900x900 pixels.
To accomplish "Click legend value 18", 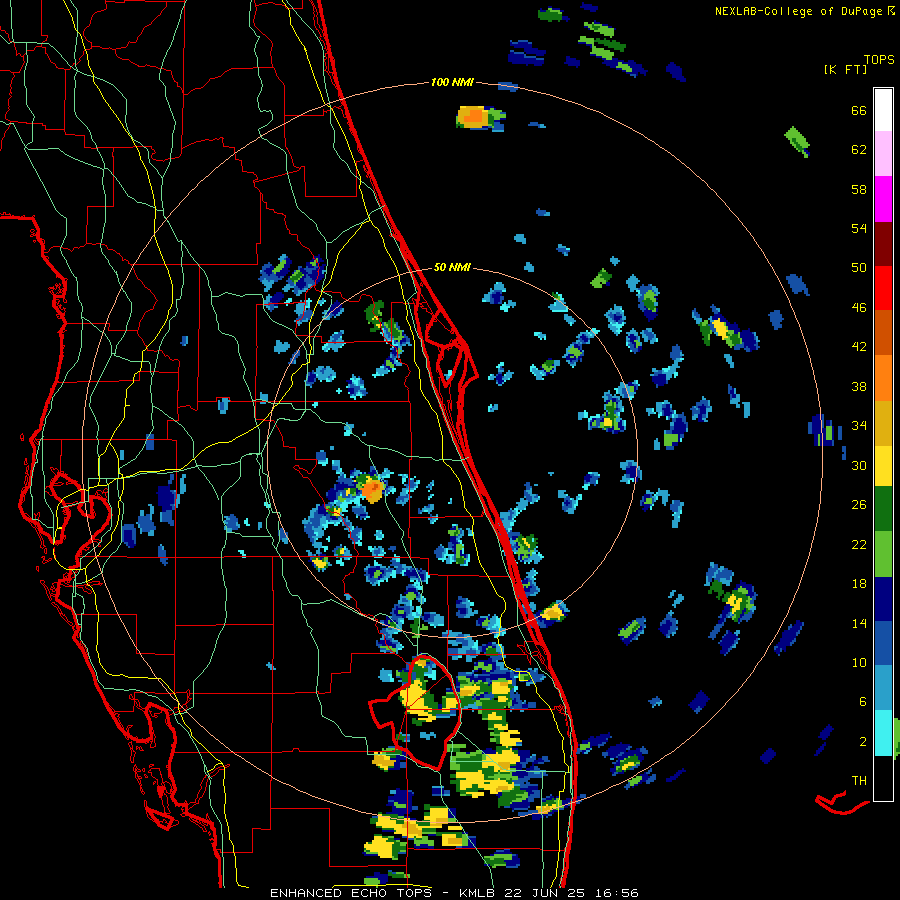I will click(859, 584).
